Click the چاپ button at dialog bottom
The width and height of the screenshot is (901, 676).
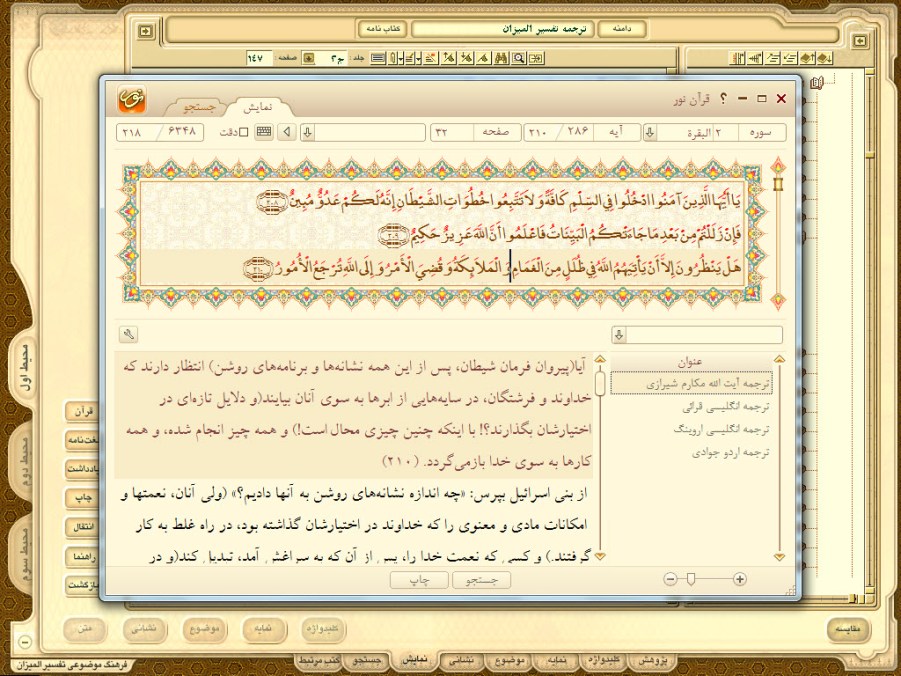419,580
